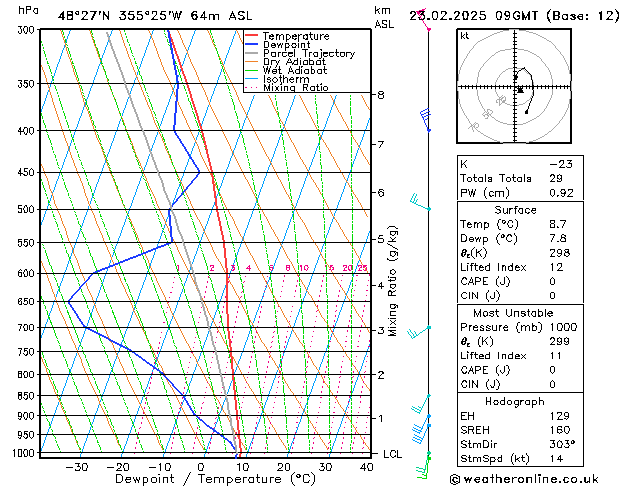629x486 pixels.
Task: Click the wind barb near 400 hPa
Action: pyautogui.click(x=426, y=120)
